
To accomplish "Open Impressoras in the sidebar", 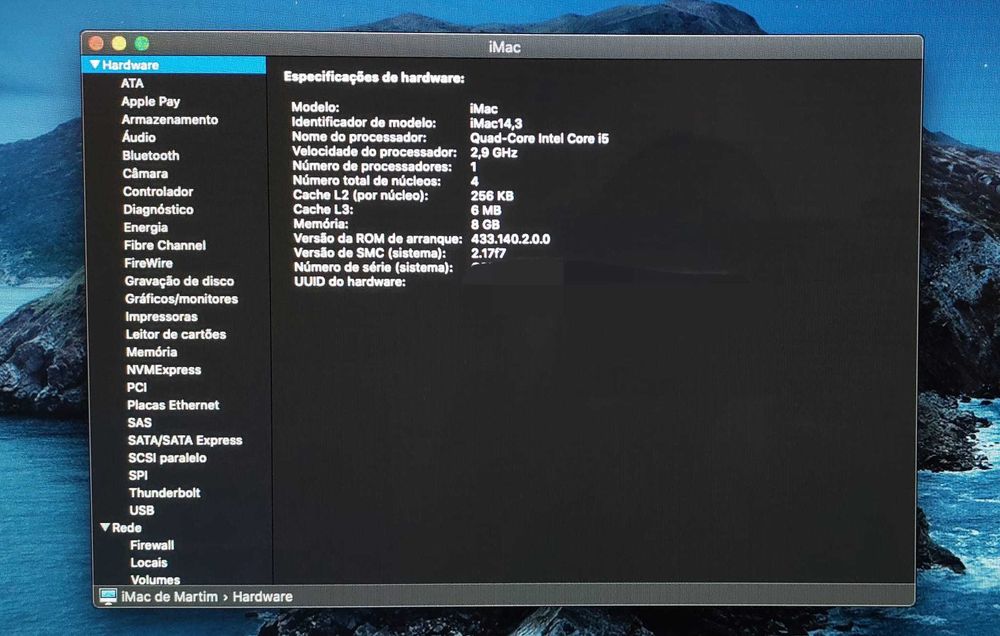I will point(161,316).
